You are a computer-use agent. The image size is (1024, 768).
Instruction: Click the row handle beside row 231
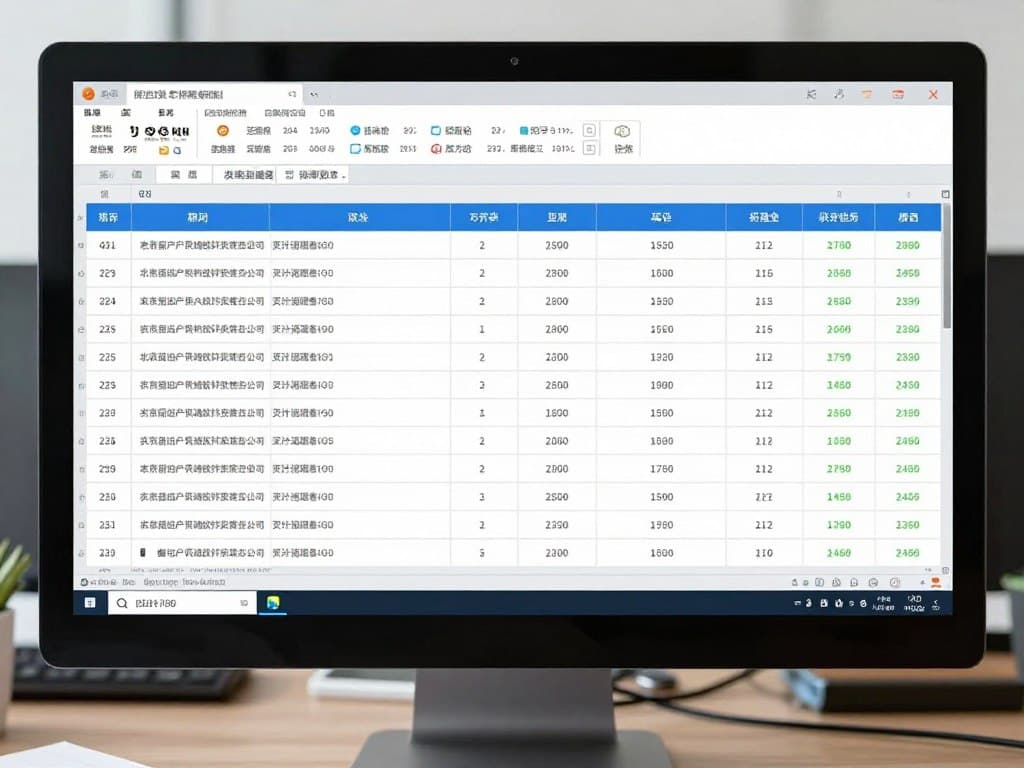click(81, 525)
